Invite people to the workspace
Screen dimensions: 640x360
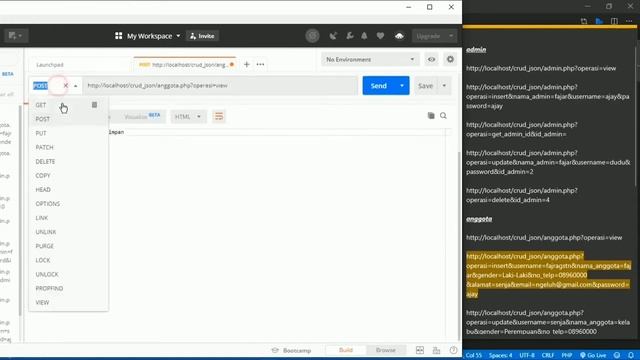tap(202, 36)
